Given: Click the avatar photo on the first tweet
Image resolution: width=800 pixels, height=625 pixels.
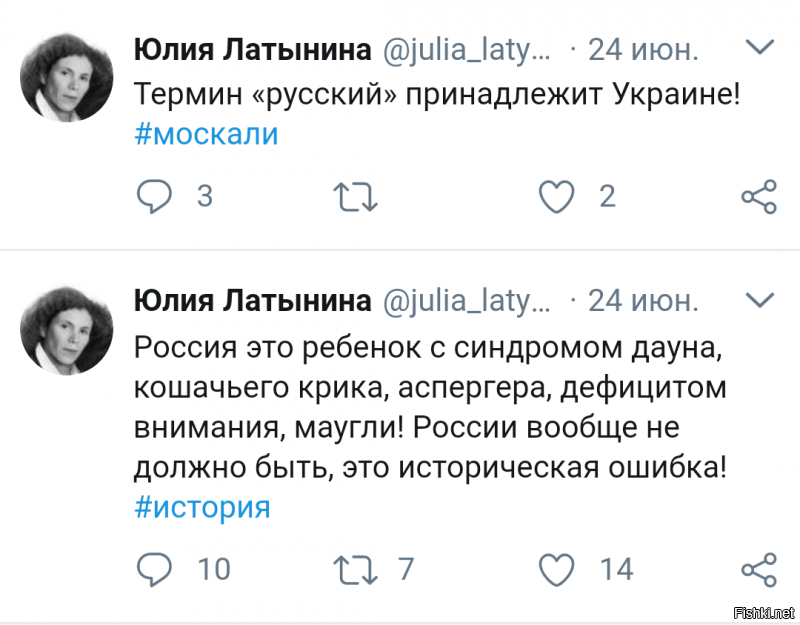Looking at the screenshot, I should (66, 75).
